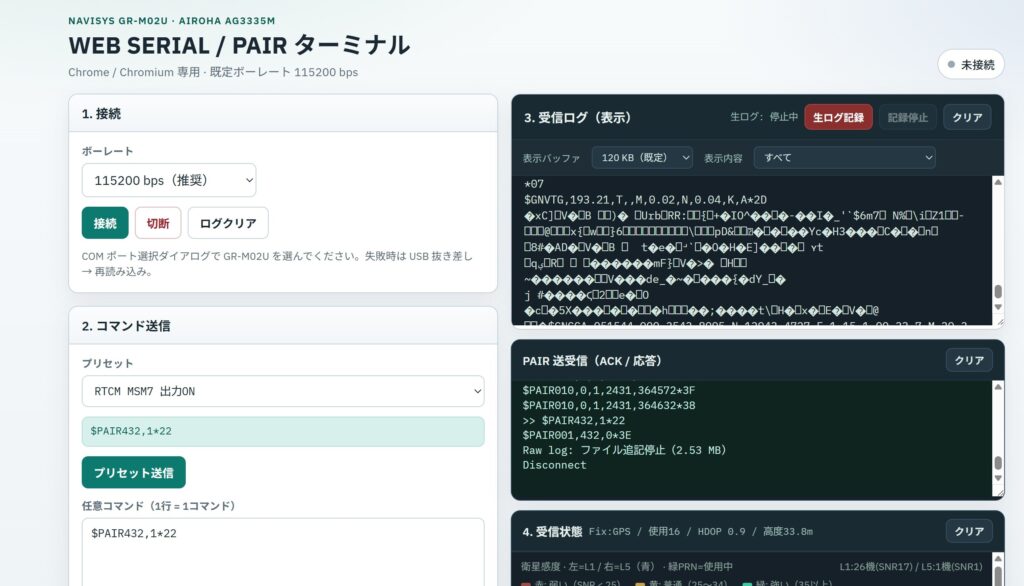1024x586 pixels.
Task: Click the 受信ログ scrollbar thumb
Action: (998, 291)
